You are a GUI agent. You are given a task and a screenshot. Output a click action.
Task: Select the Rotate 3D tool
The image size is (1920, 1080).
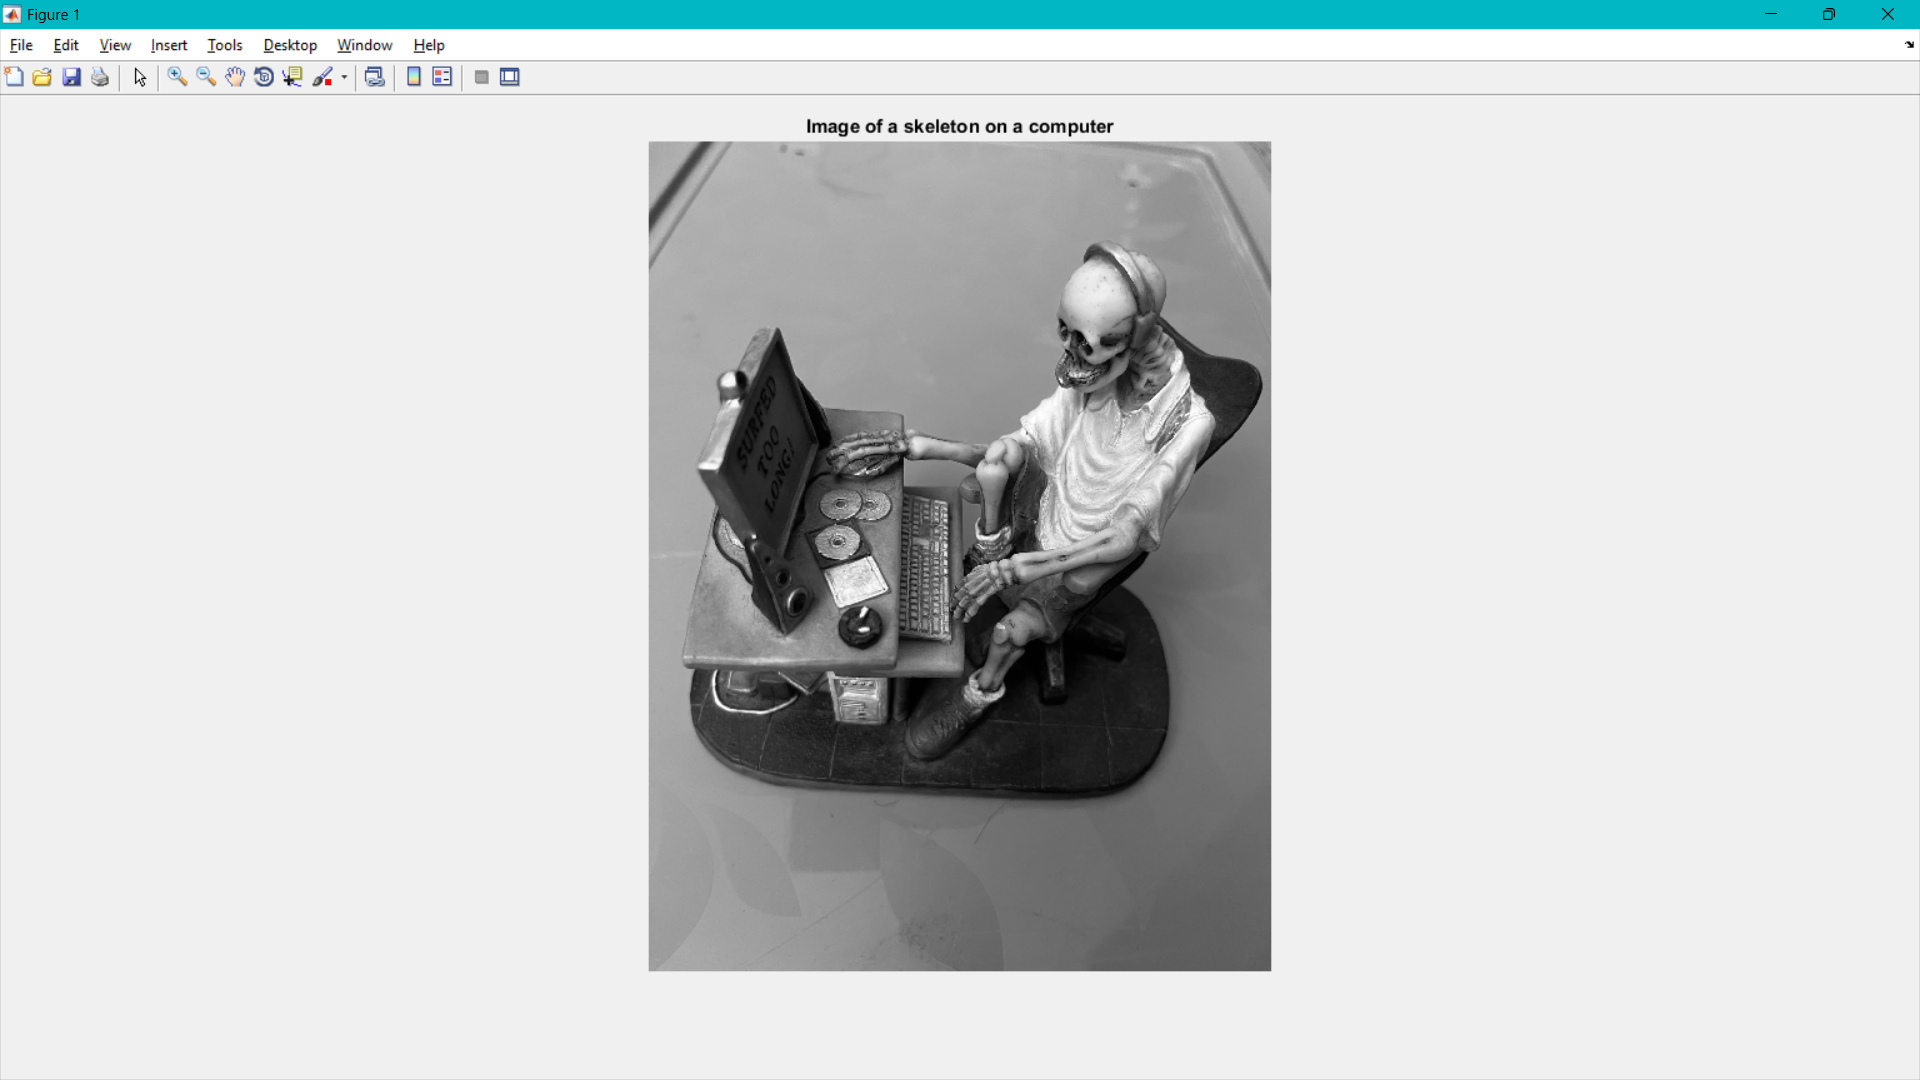[264, 77]
